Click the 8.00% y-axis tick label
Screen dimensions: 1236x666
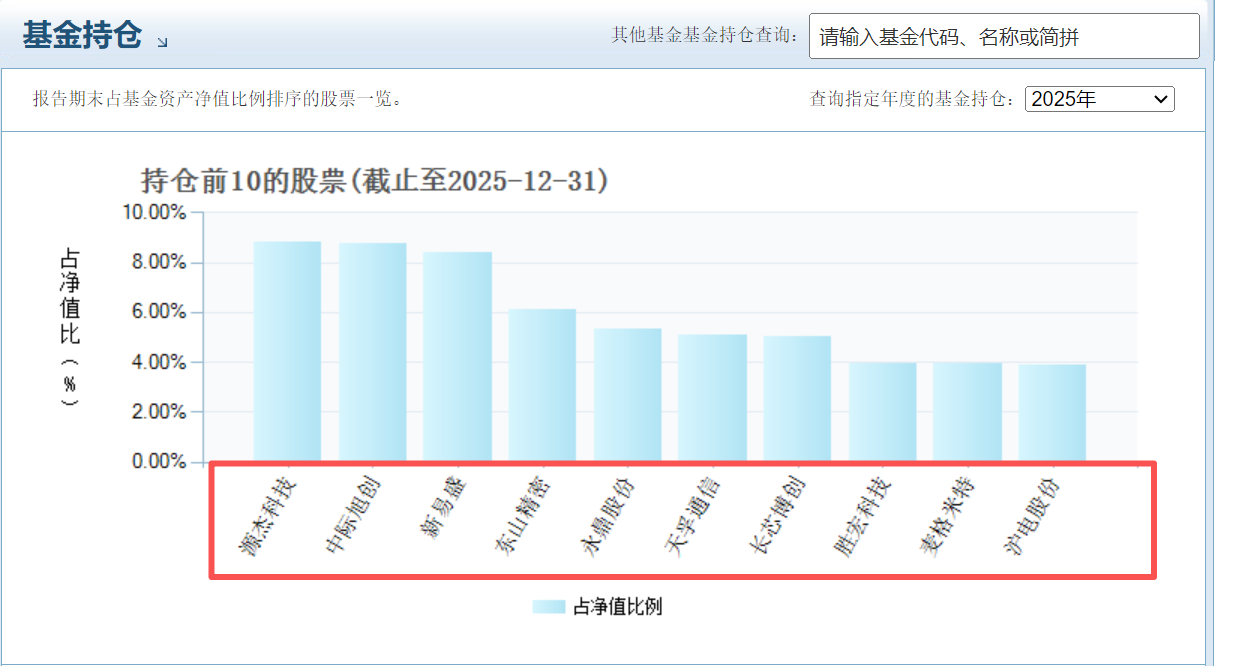[158, 262]
